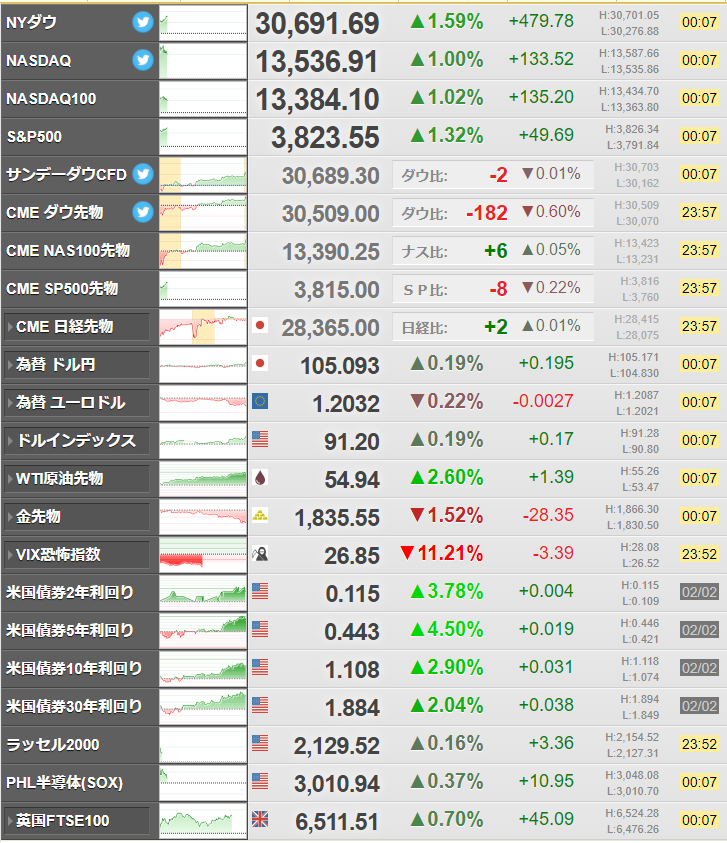Screen dimensions: 727x843
Task: Expand the 為替 ユーロドル row
Action: click(76, 403)
